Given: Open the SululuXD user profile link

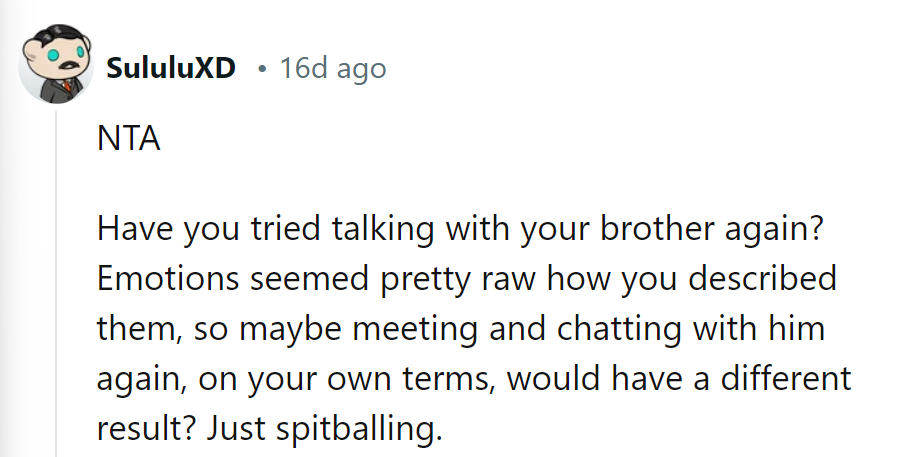Looking at the screenshot, I should pos(170,69).
